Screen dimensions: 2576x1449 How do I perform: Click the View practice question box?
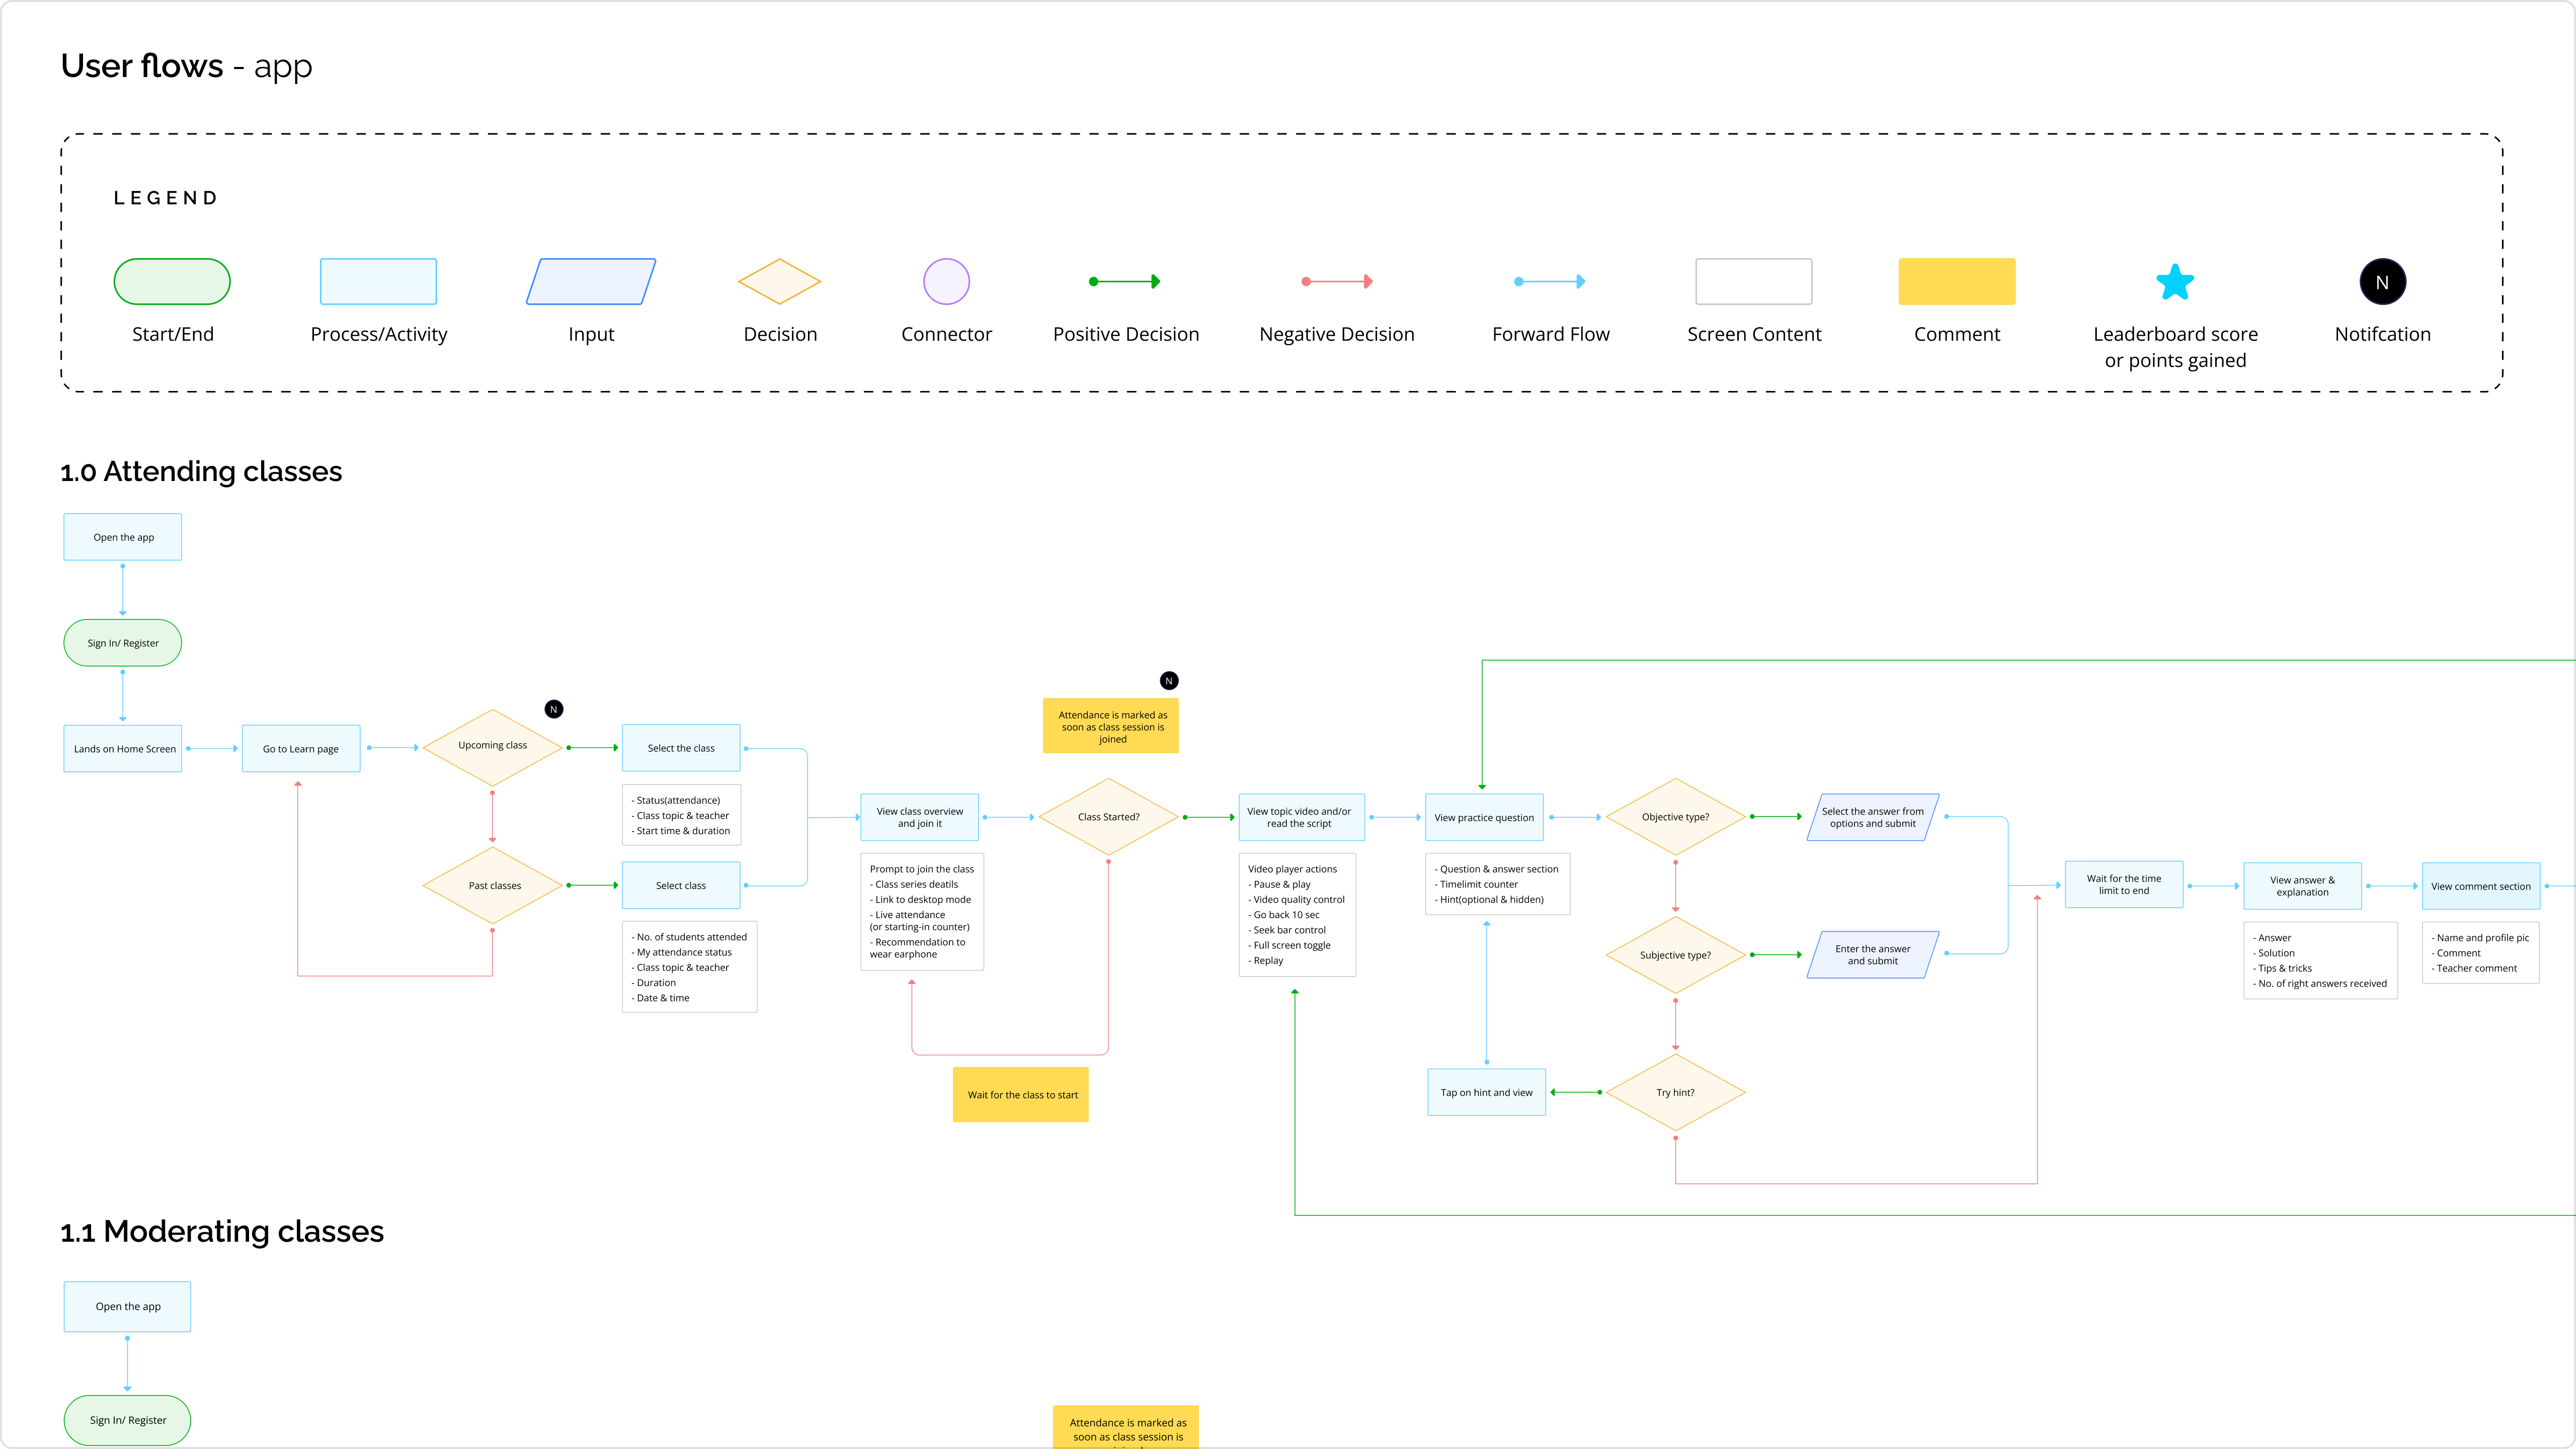point(1484,818)
